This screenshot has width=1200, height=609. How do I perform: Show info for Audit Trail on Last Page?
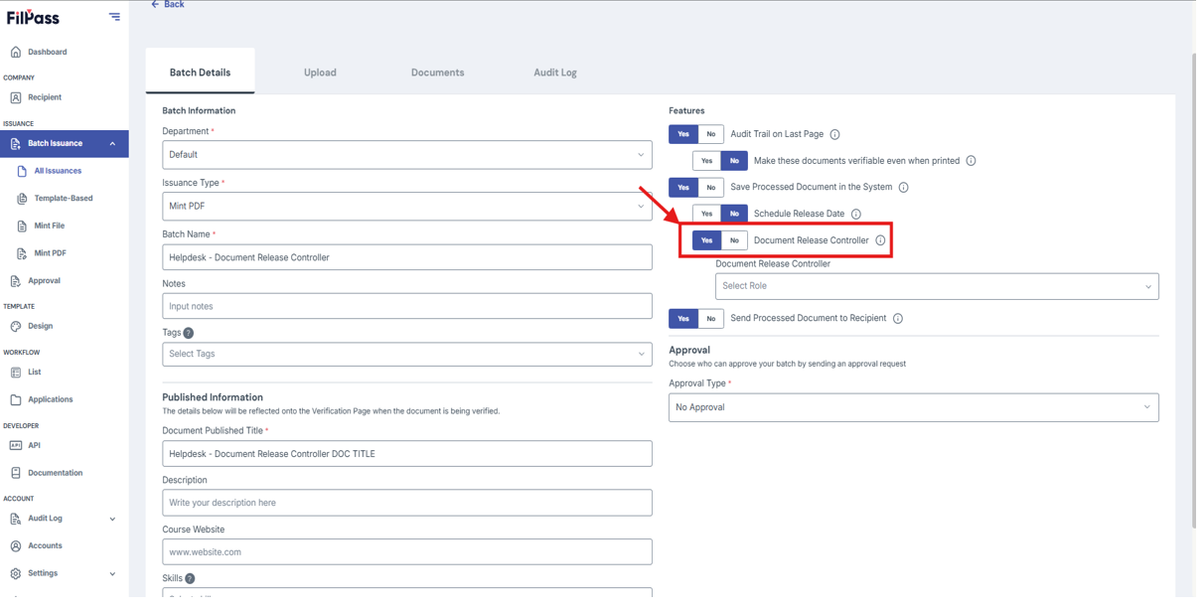(835, 135)
